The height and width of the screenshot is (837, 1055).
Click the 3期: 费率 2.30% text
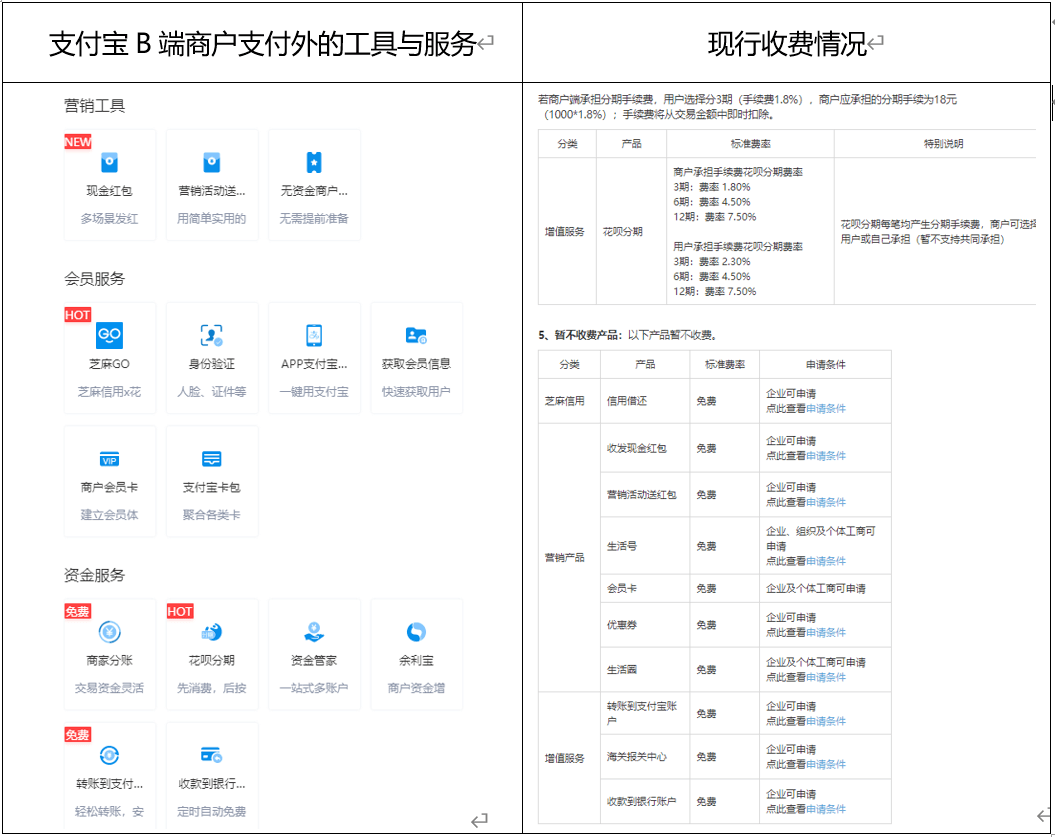click(712, 262)
